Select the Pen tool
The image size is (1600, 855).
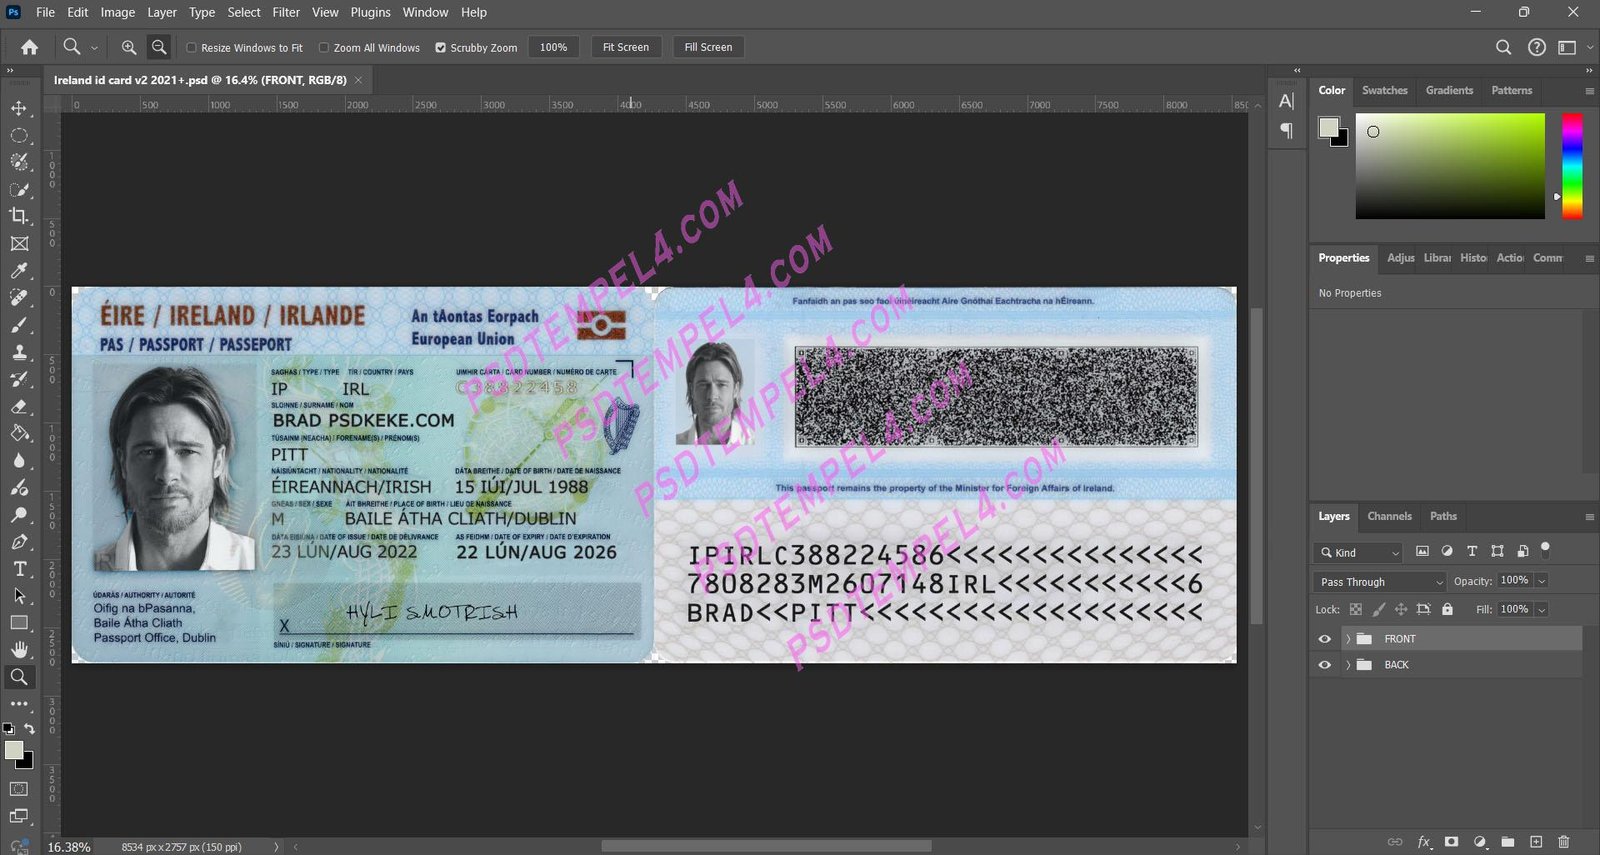pos(19,541)
